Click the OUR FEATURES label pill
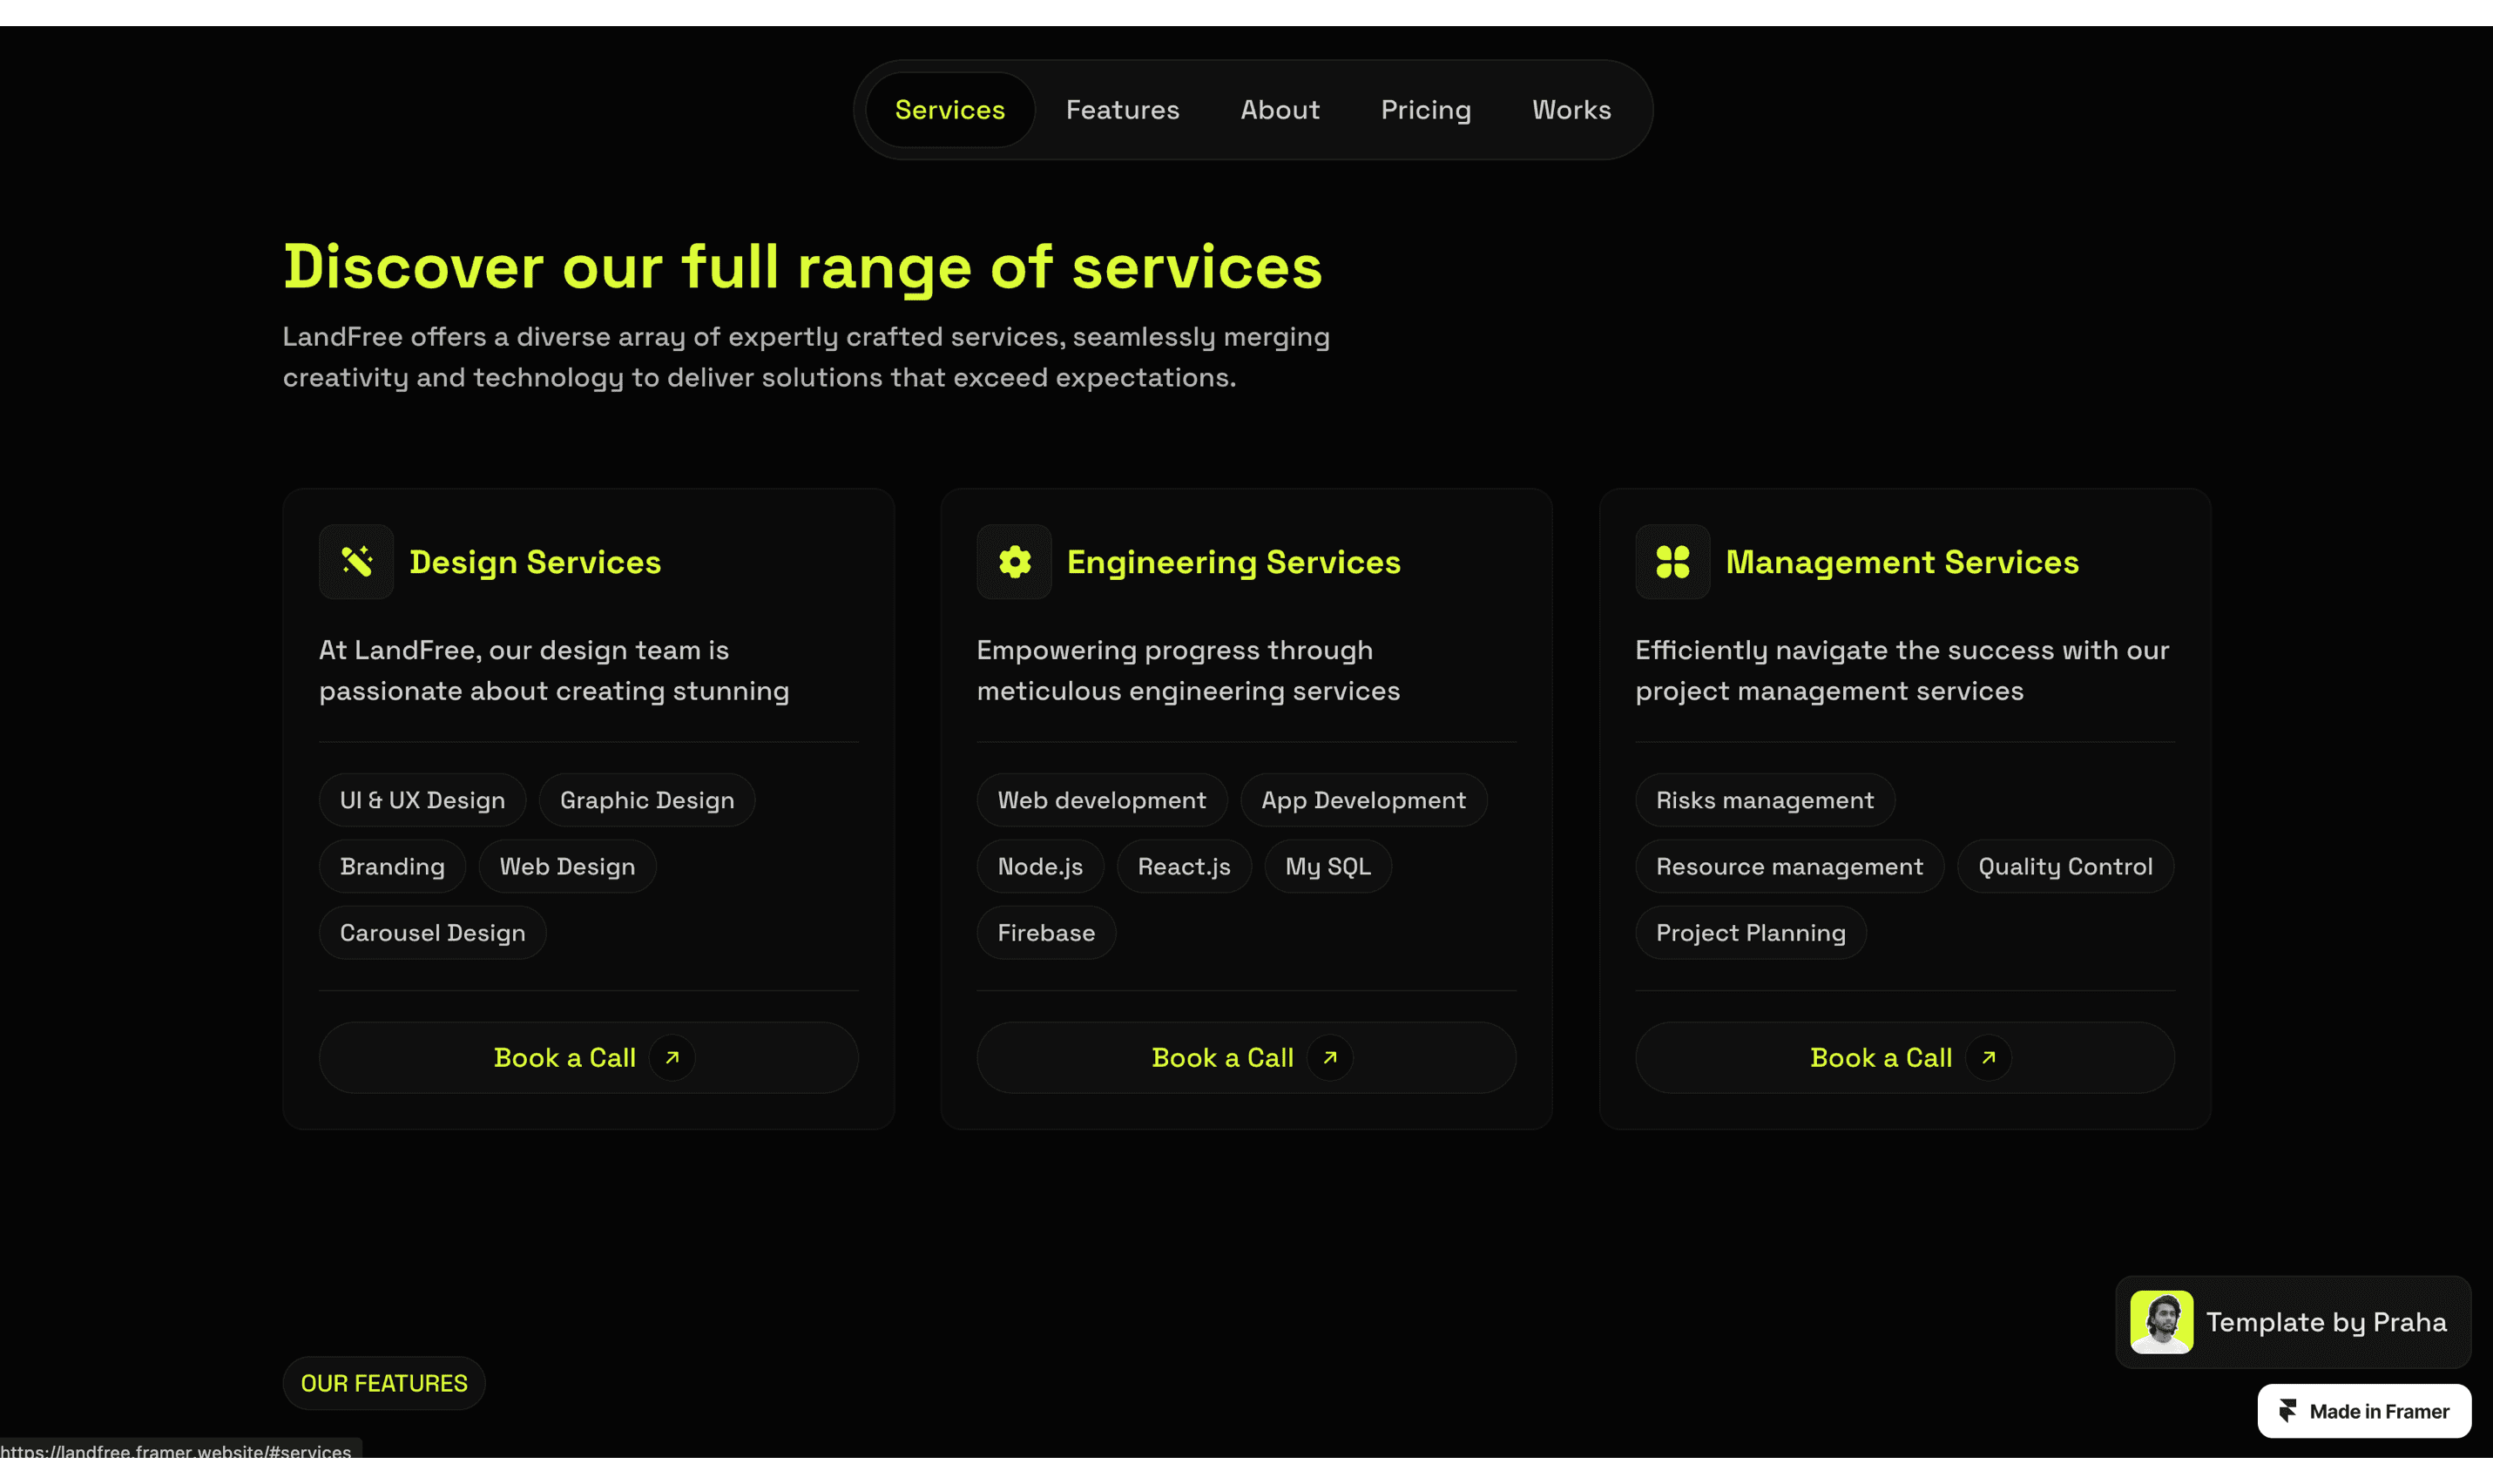This screenshot has width=2493, height=1484. [384, 1383]
